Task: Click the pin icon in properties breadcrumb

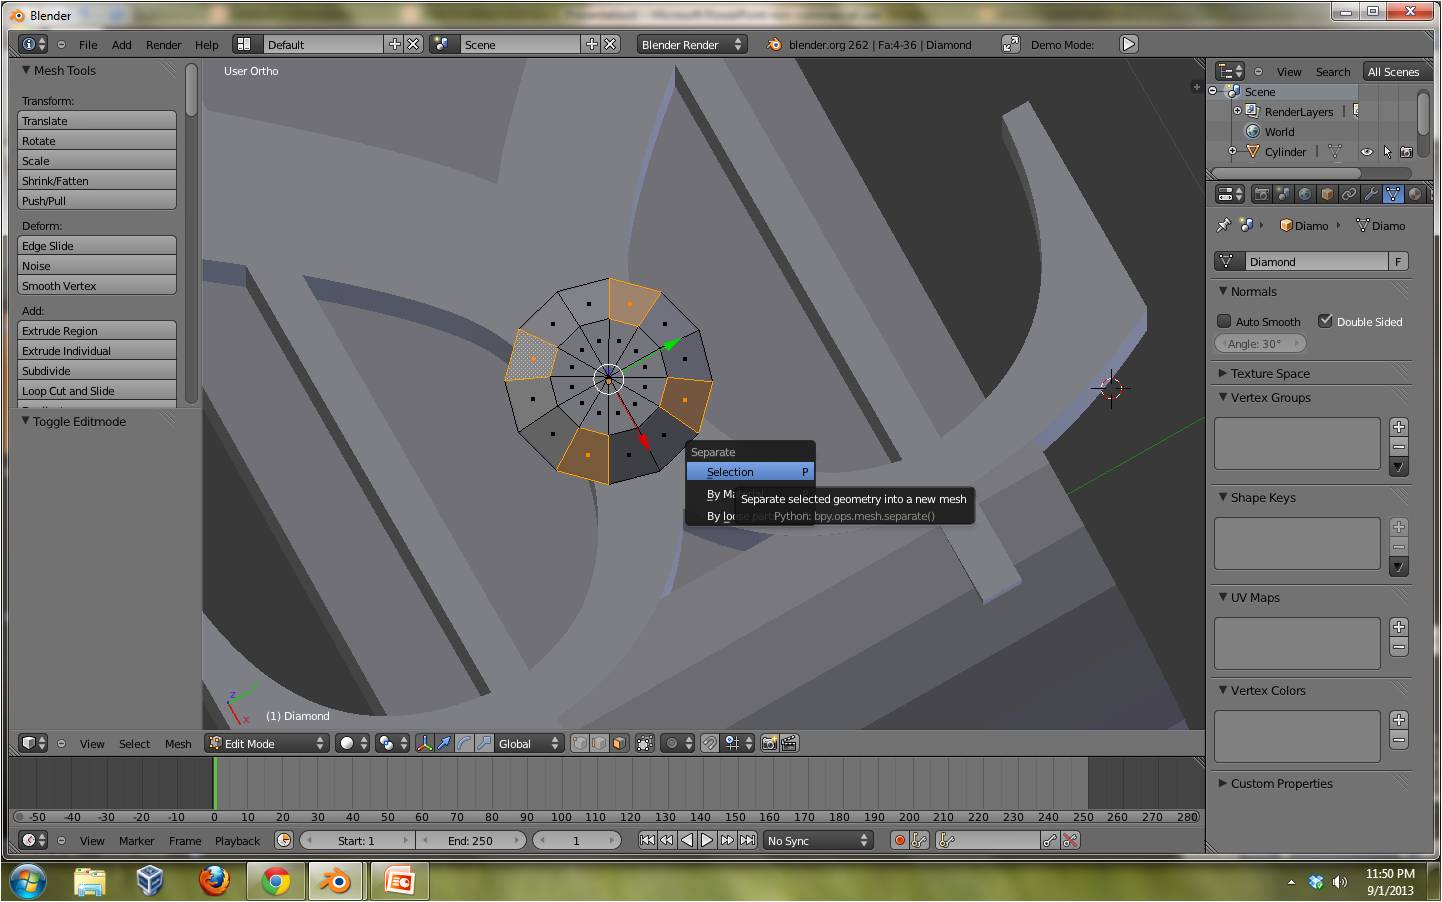Action: point(1223,225)
